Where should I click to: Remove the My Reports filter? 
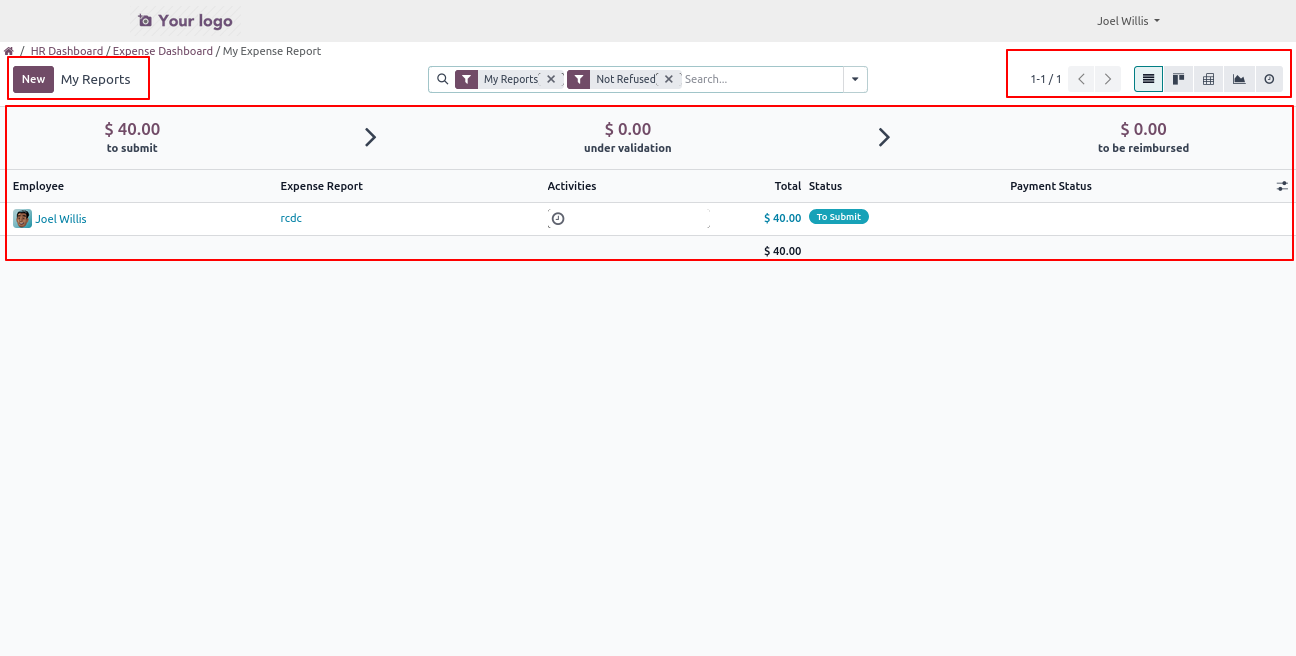point(551,79)
